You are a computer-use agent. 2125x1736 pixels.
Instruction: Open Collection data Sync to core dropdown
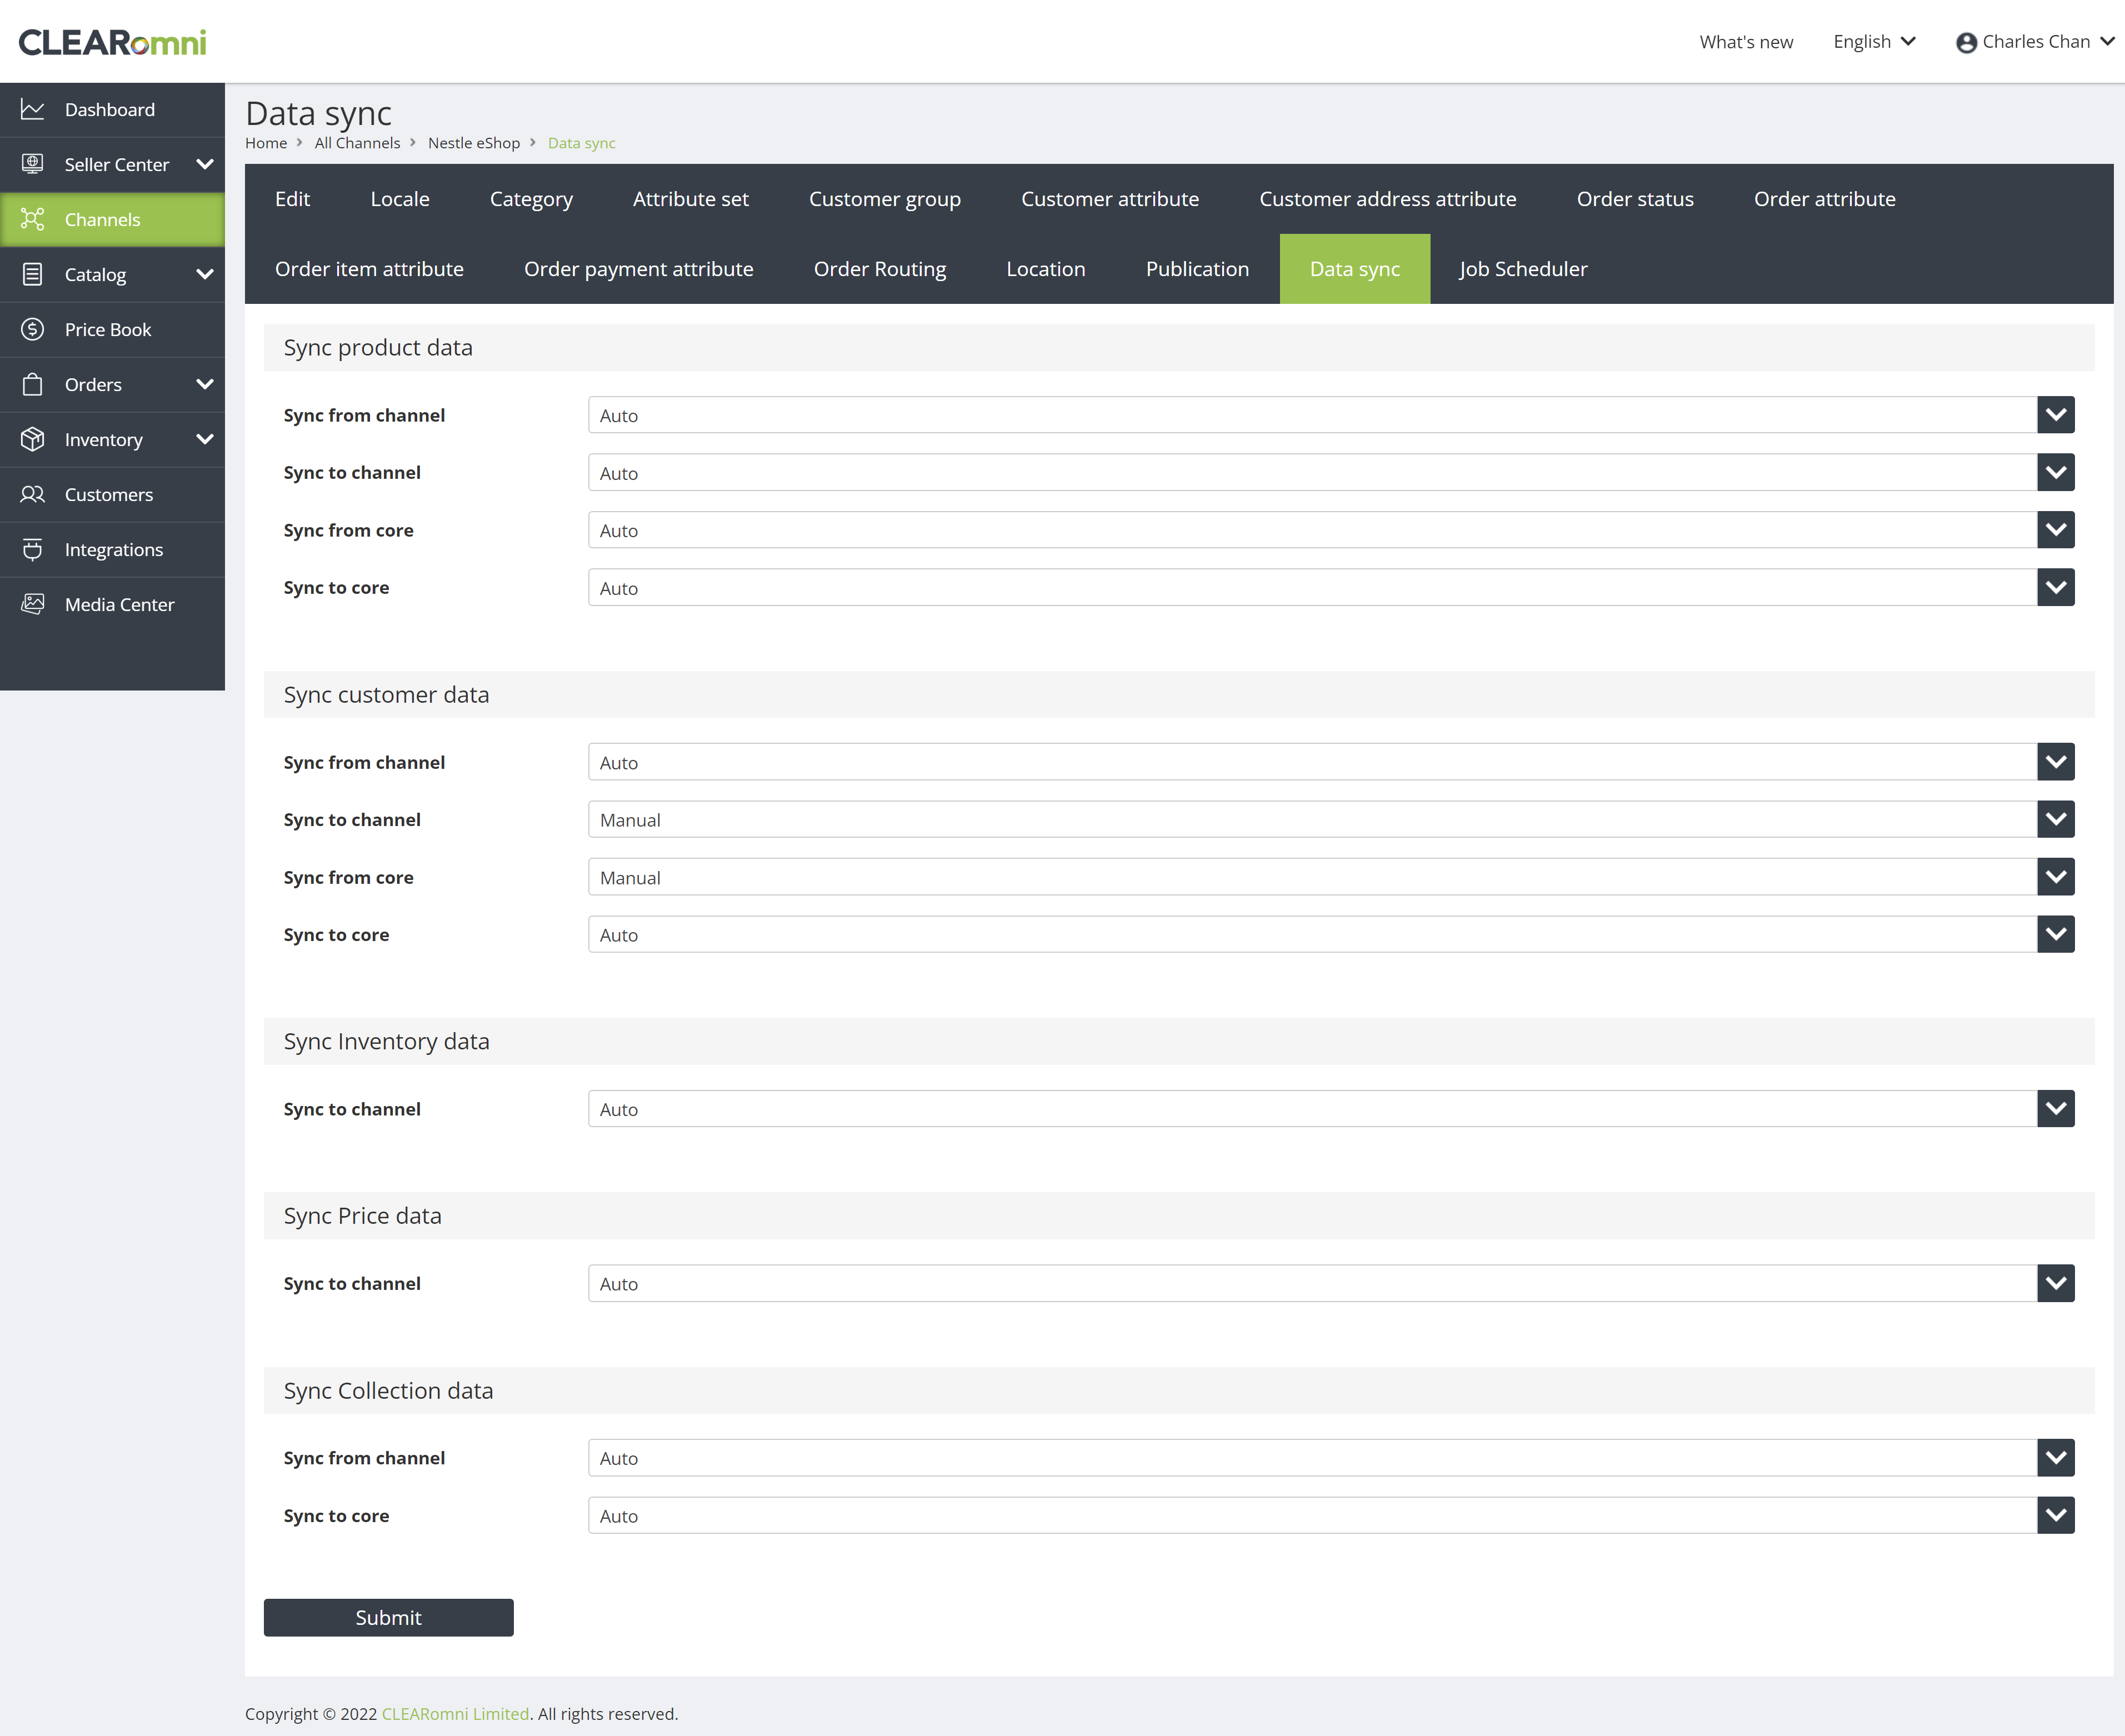1331,1516
